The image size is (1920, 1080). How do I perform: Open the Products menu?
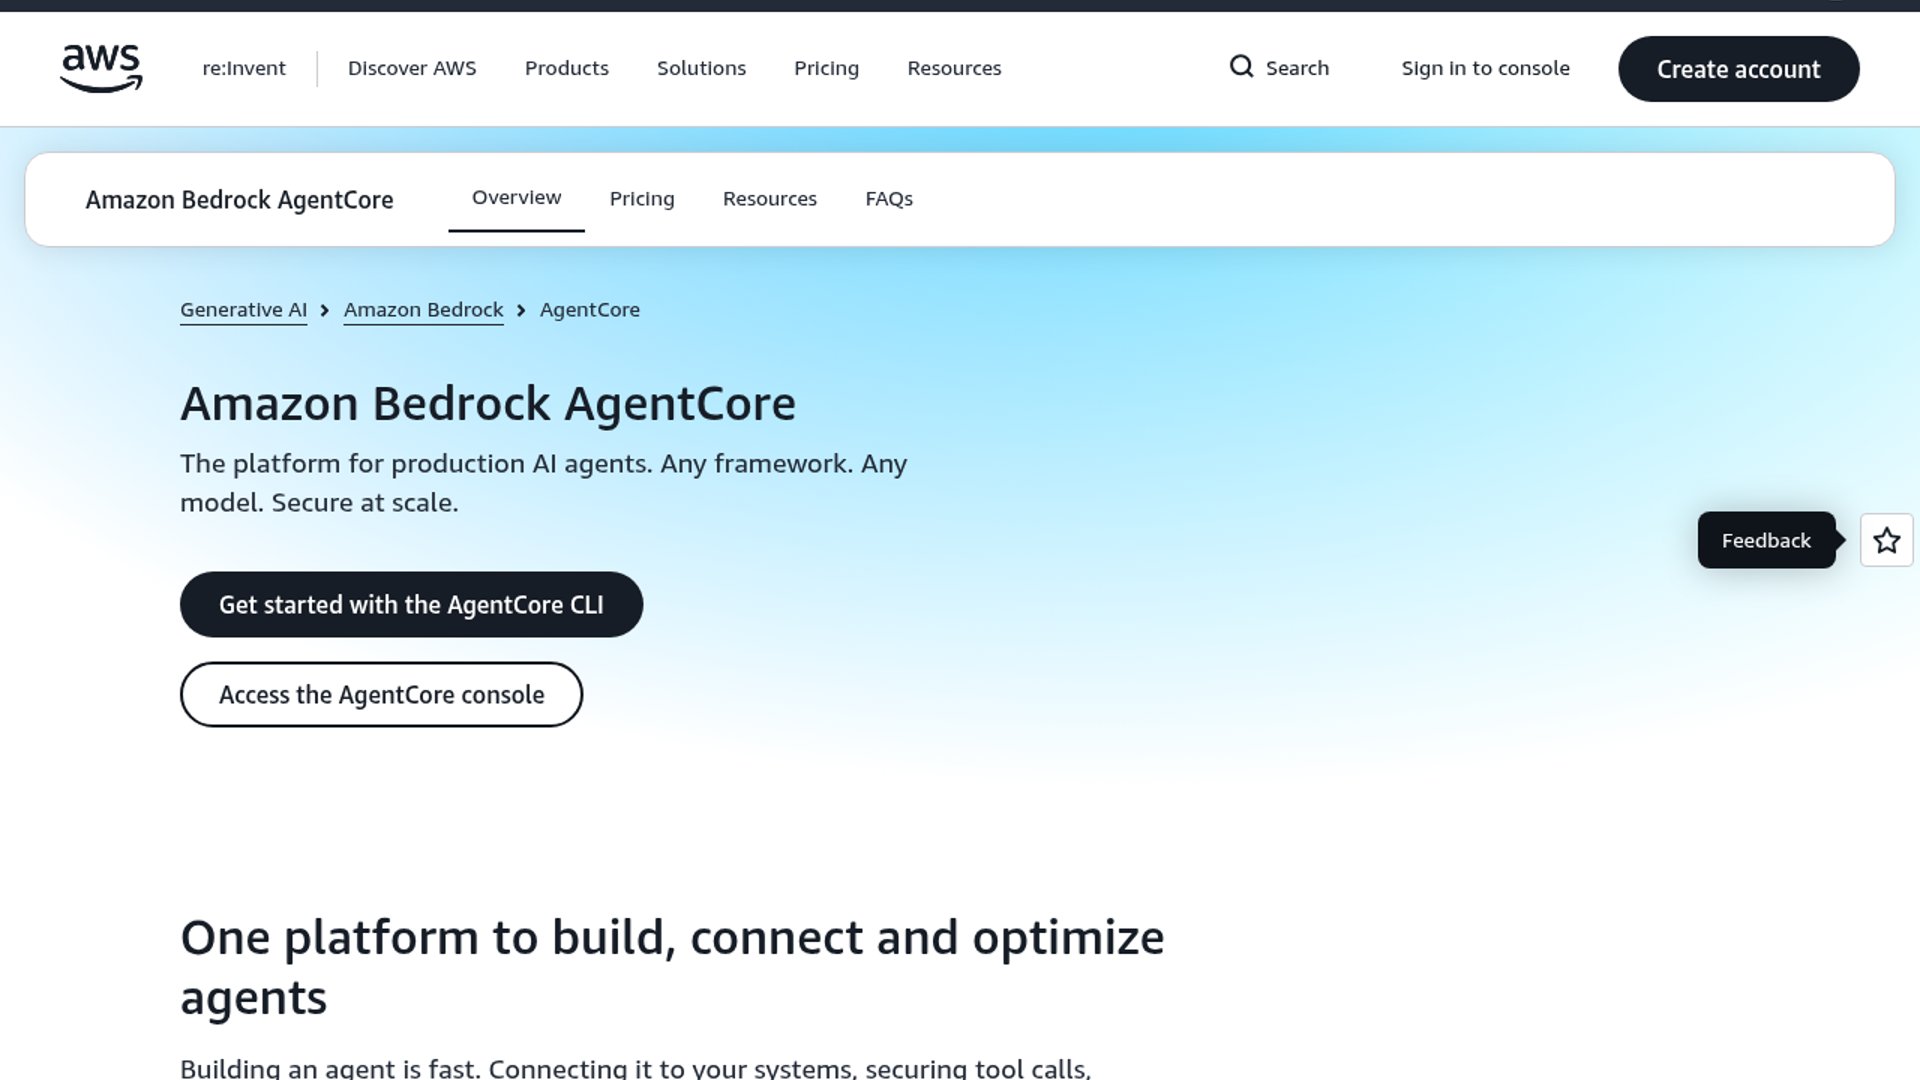(567, 68)
